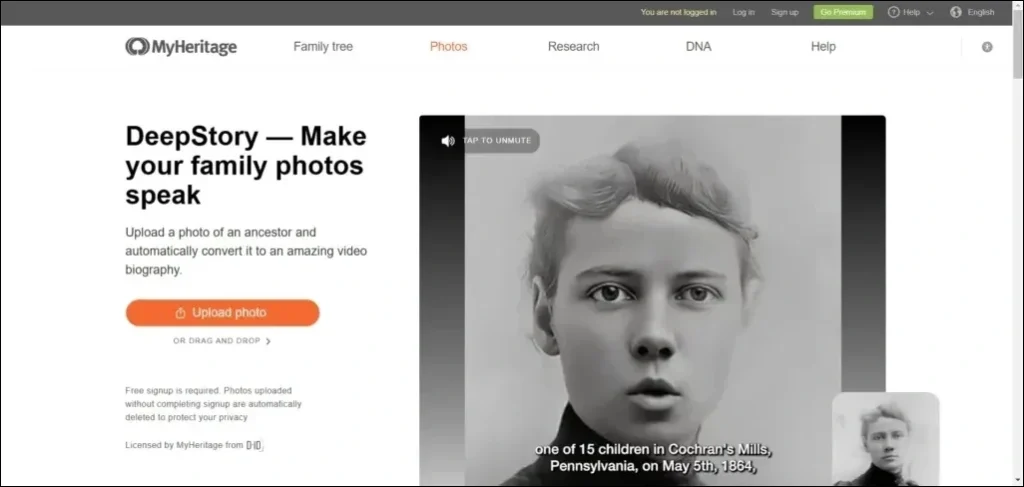Click the D-ID logo
The image size is (1024, 487).
(254, 445)
